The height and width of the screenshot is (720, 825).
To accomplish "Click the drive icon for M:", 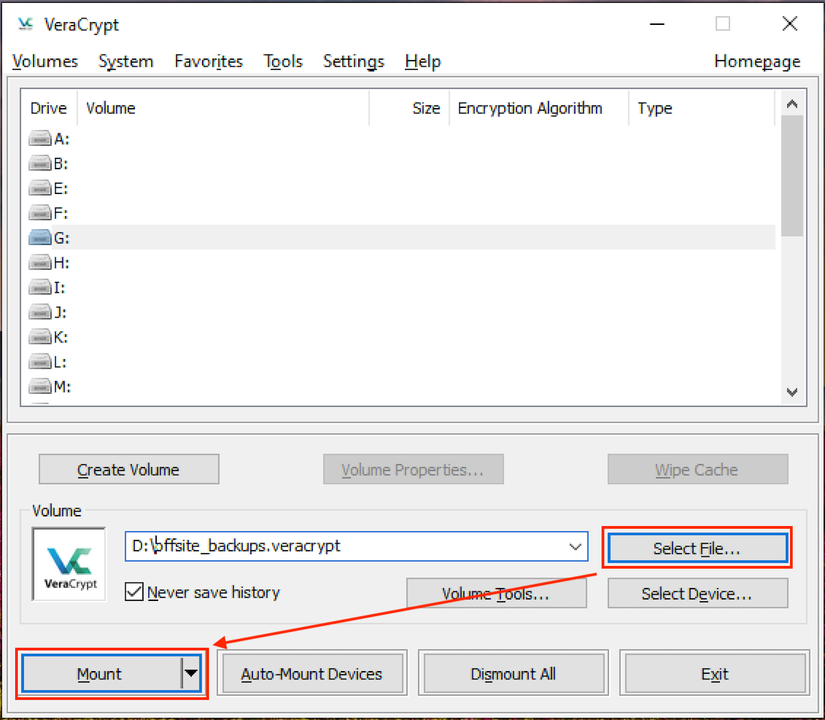I will point(38,387).
